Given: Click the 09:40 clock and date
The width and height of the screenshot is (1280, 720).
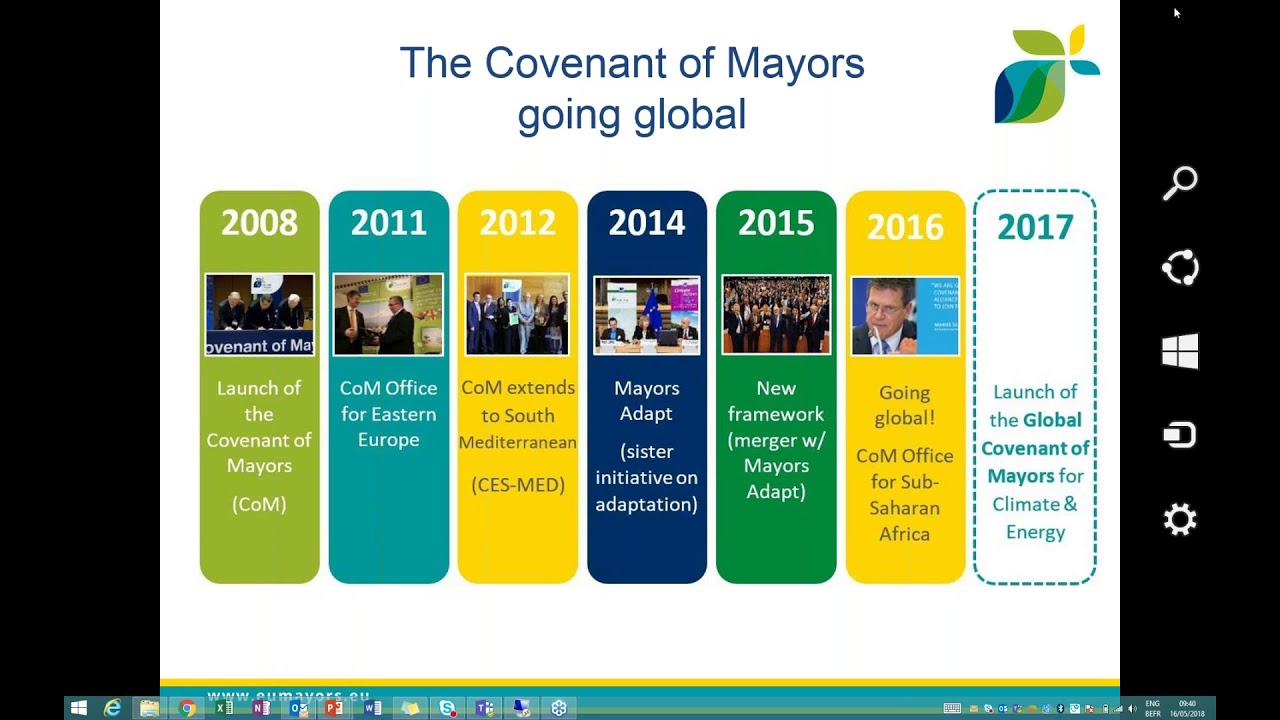Looking at the screenshot, I should tap(1188, 709).
